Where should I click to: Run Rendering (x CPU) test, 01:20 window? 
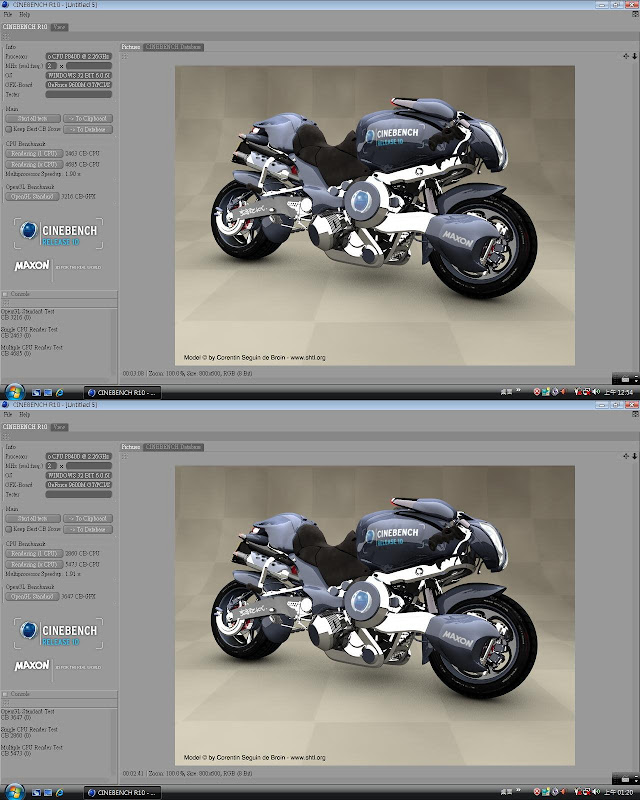click(x=34, y=565)
